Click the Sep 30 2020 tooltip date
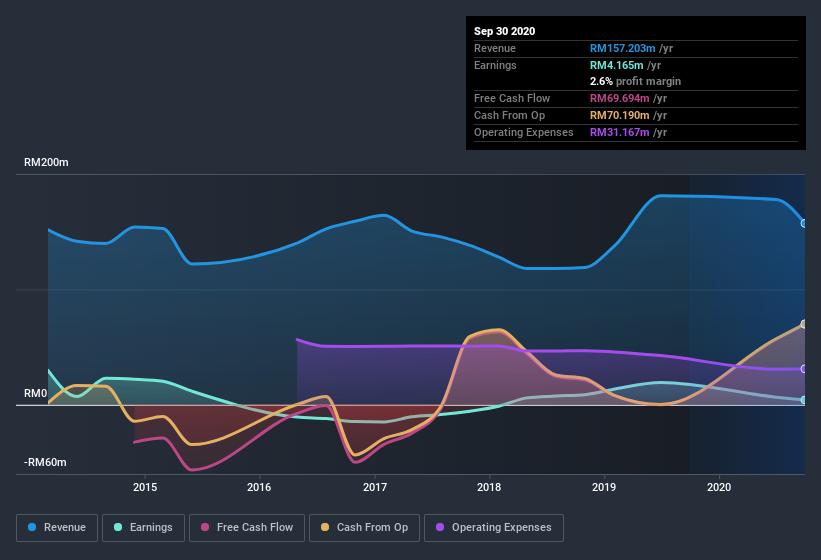 point(504,31)
